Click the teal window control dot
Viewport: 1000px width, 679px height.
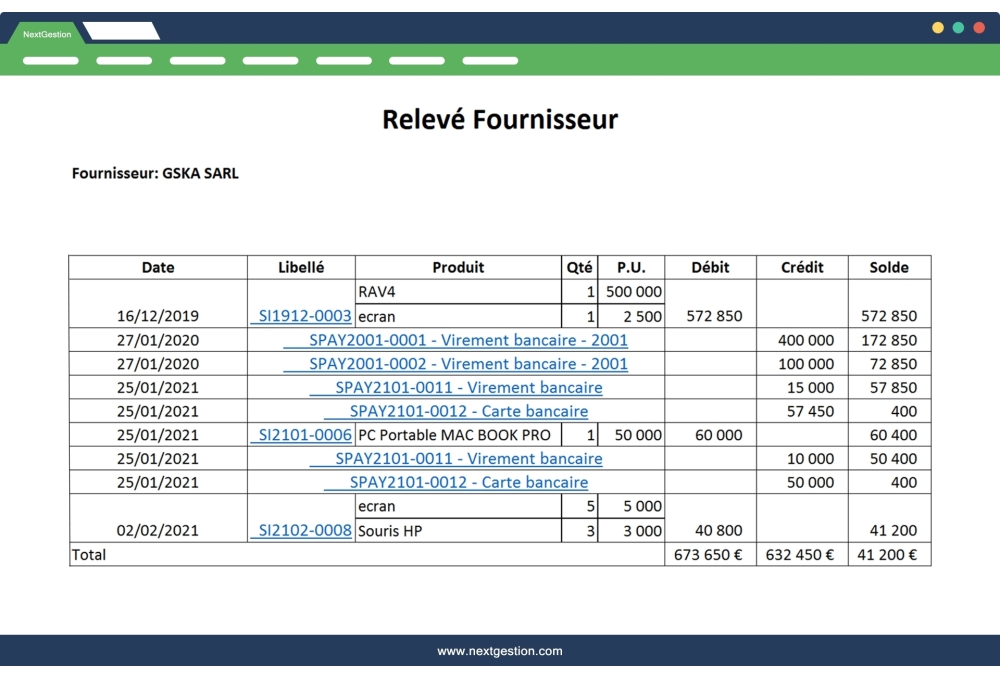pos(958,28)
